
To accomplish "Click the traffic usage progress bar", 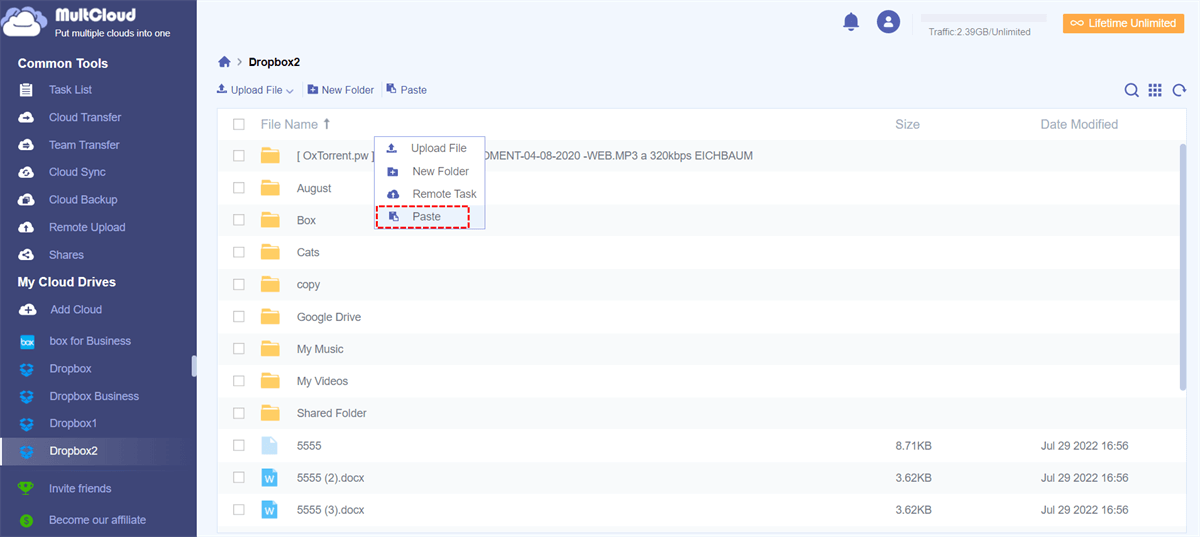I will pyautogui.click(x=983, y=18).
